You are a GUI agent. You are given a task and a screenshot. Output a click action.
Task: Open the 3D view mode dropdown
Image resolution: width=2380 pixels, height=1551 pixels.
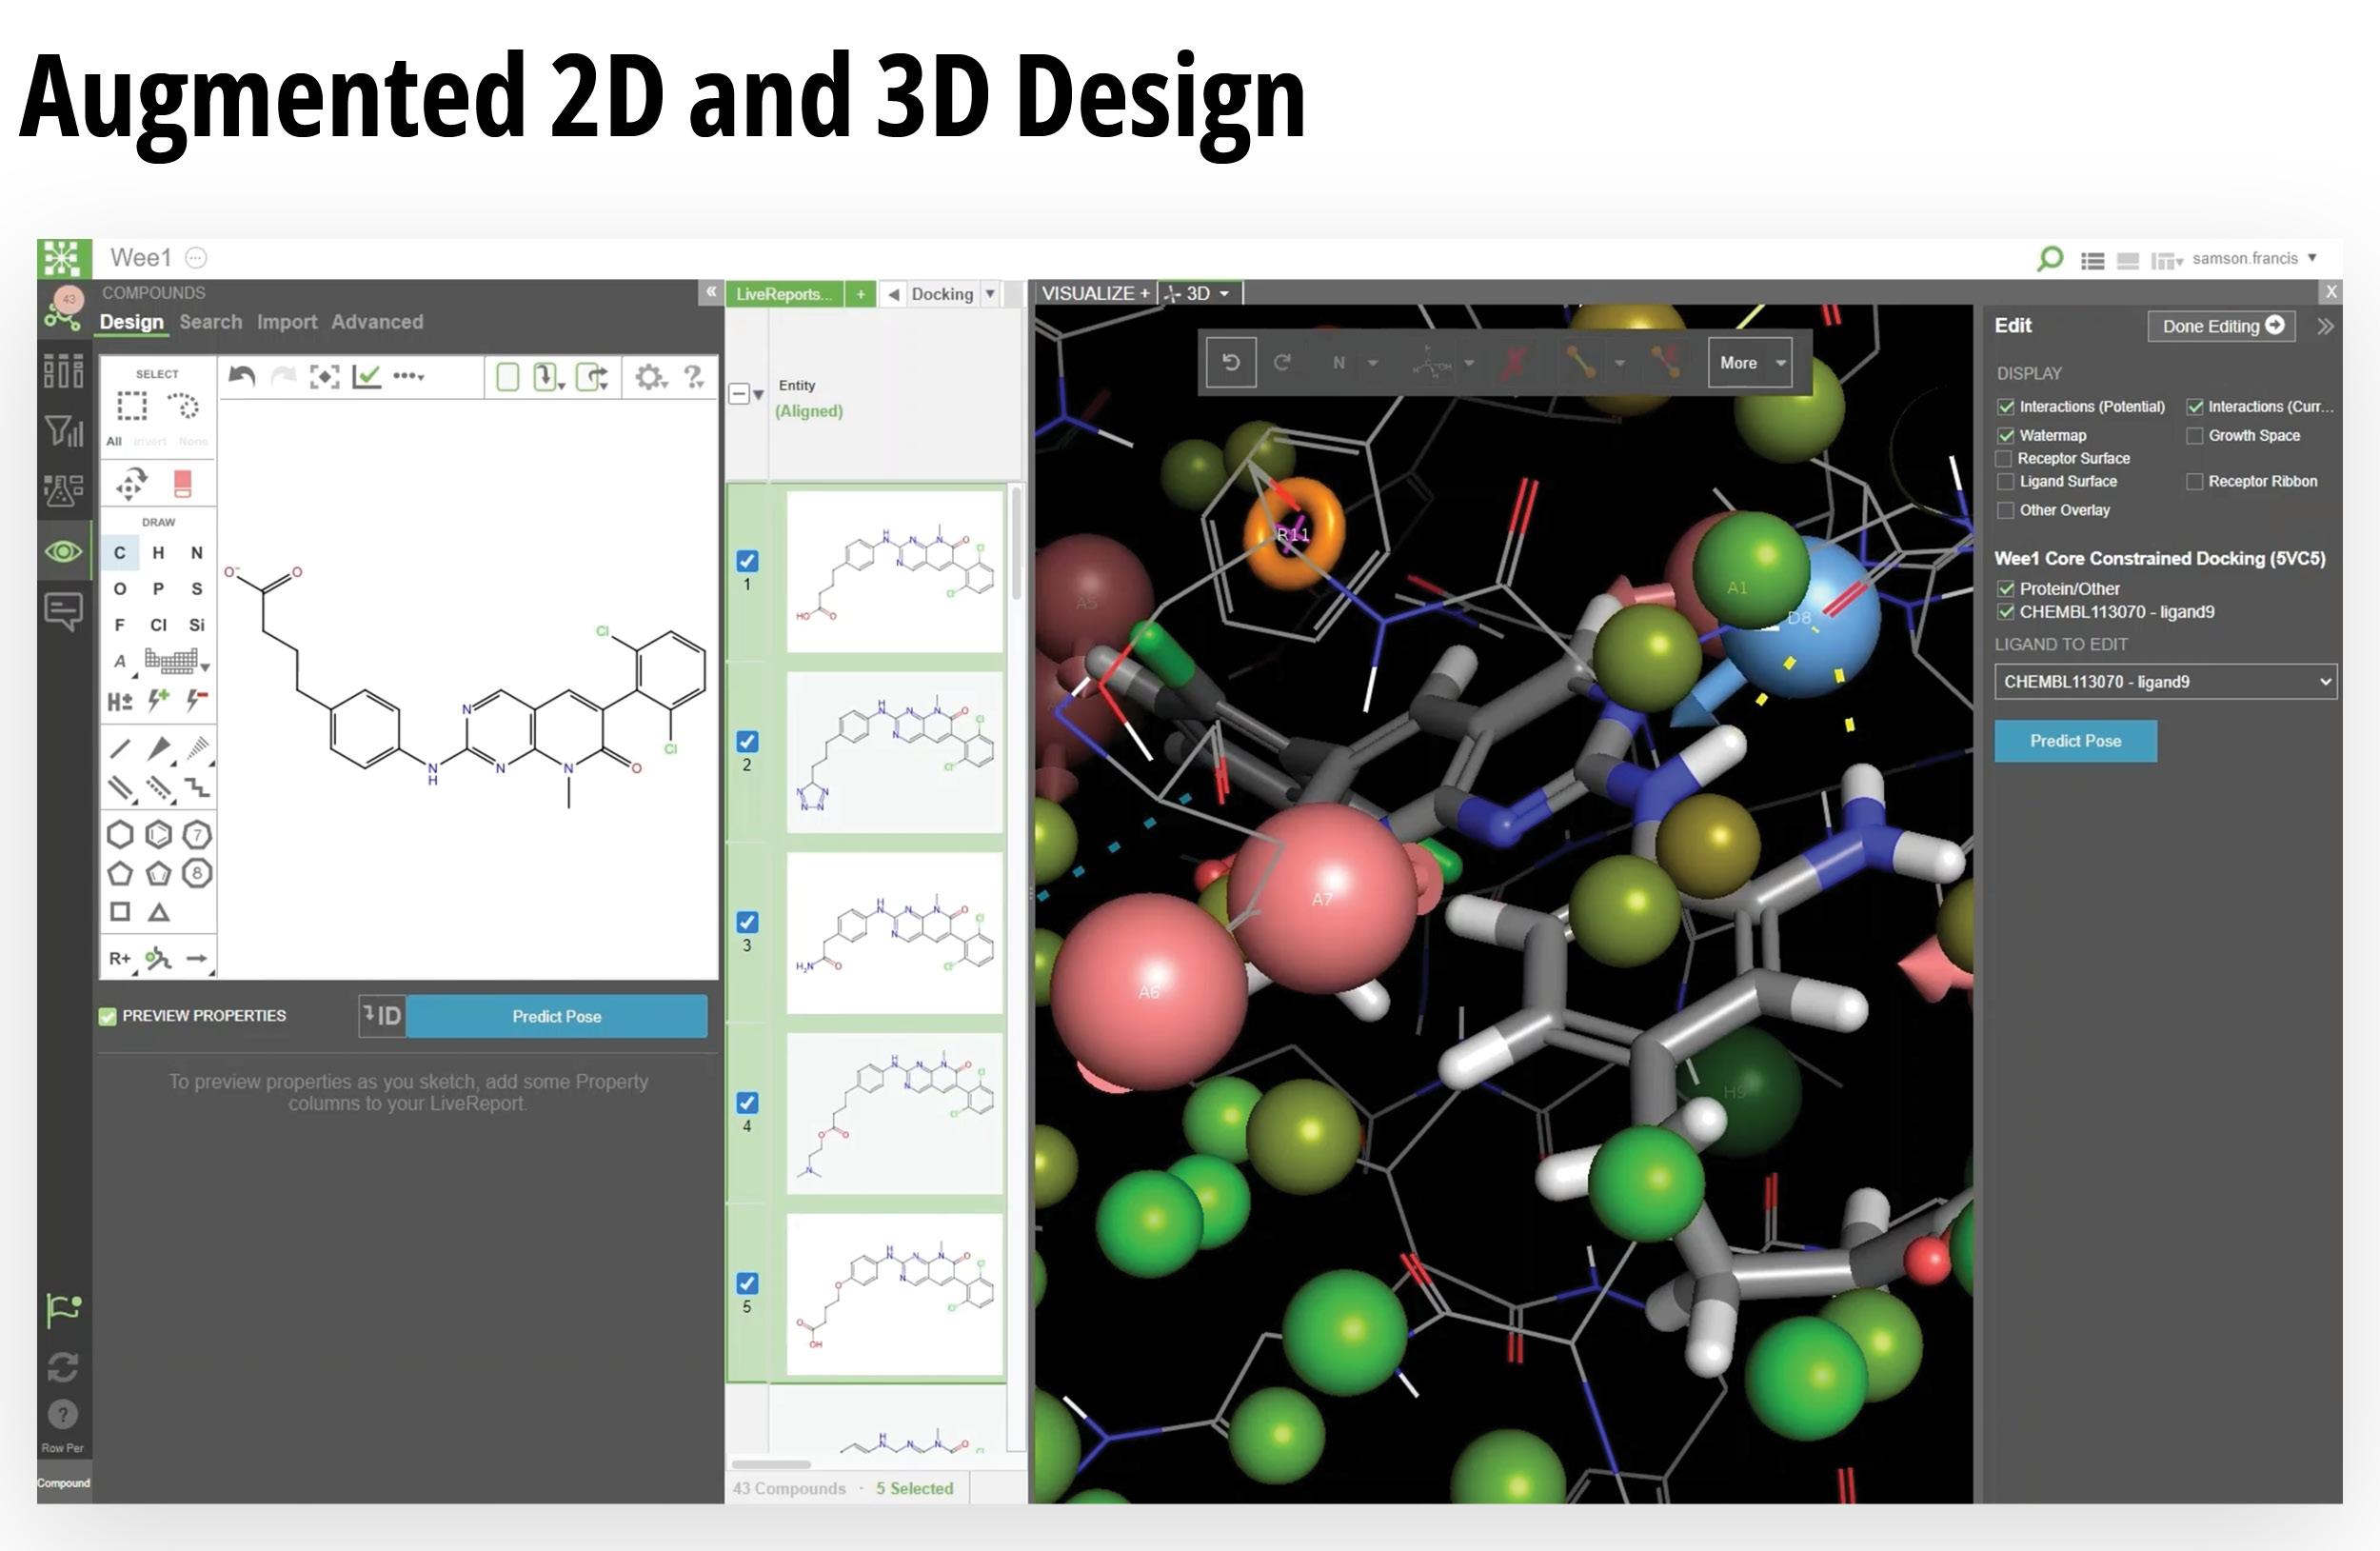click(1200, 294)
